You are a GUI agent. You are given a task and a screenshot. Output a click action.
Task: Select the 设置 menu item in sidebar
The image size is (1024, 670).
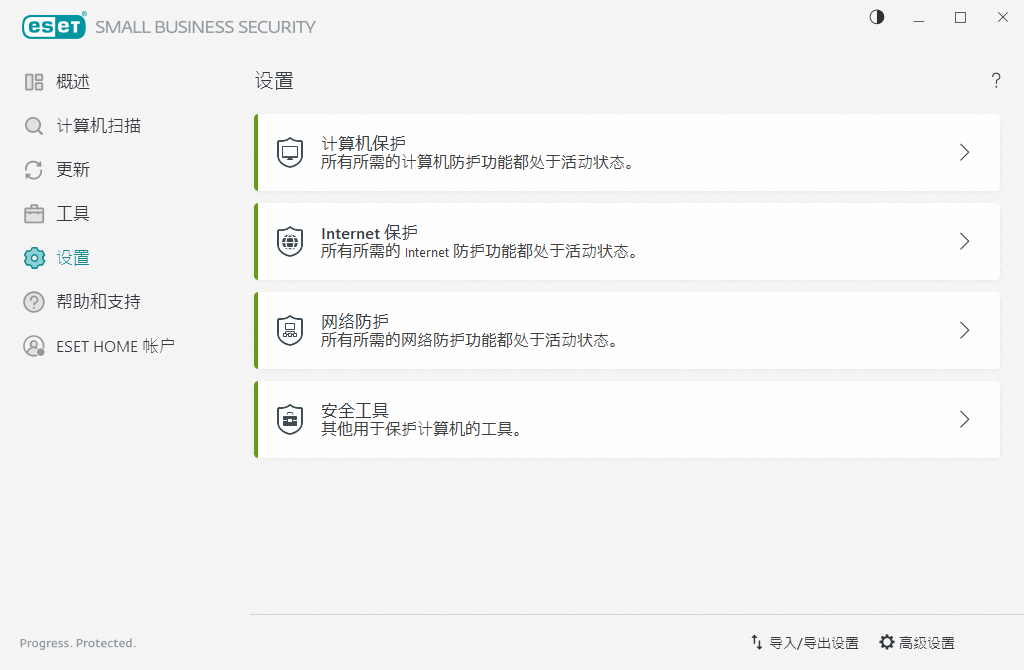[x=73, y=258]
